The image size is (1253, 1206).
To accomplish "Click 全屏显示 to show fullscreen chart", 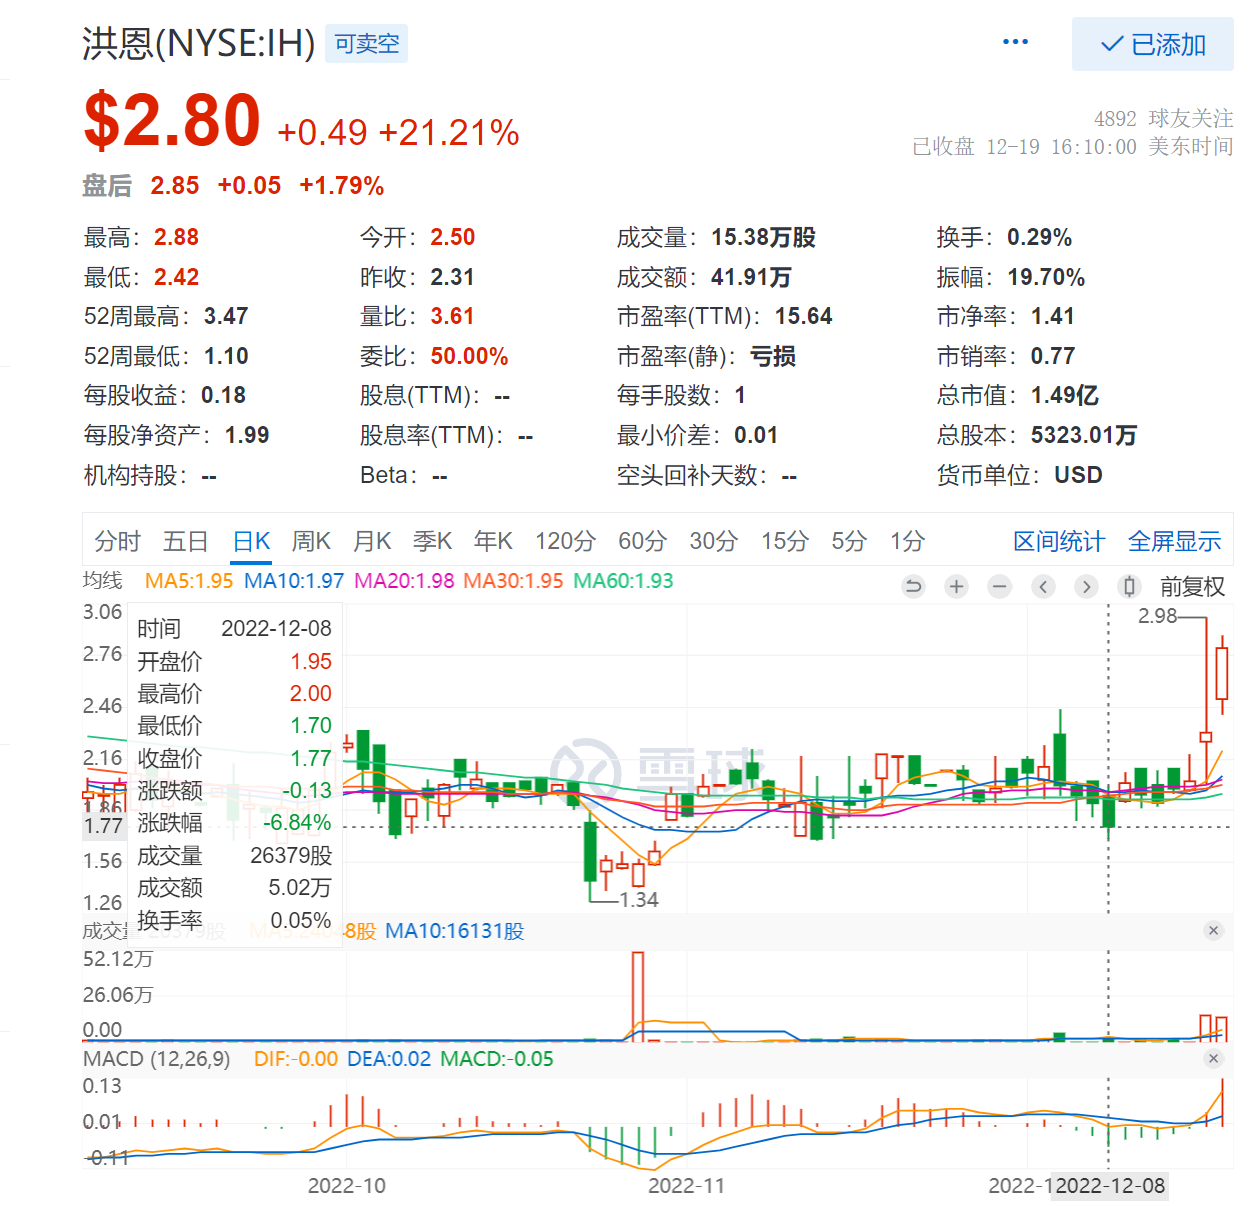I will click(x=1174, y=541).
